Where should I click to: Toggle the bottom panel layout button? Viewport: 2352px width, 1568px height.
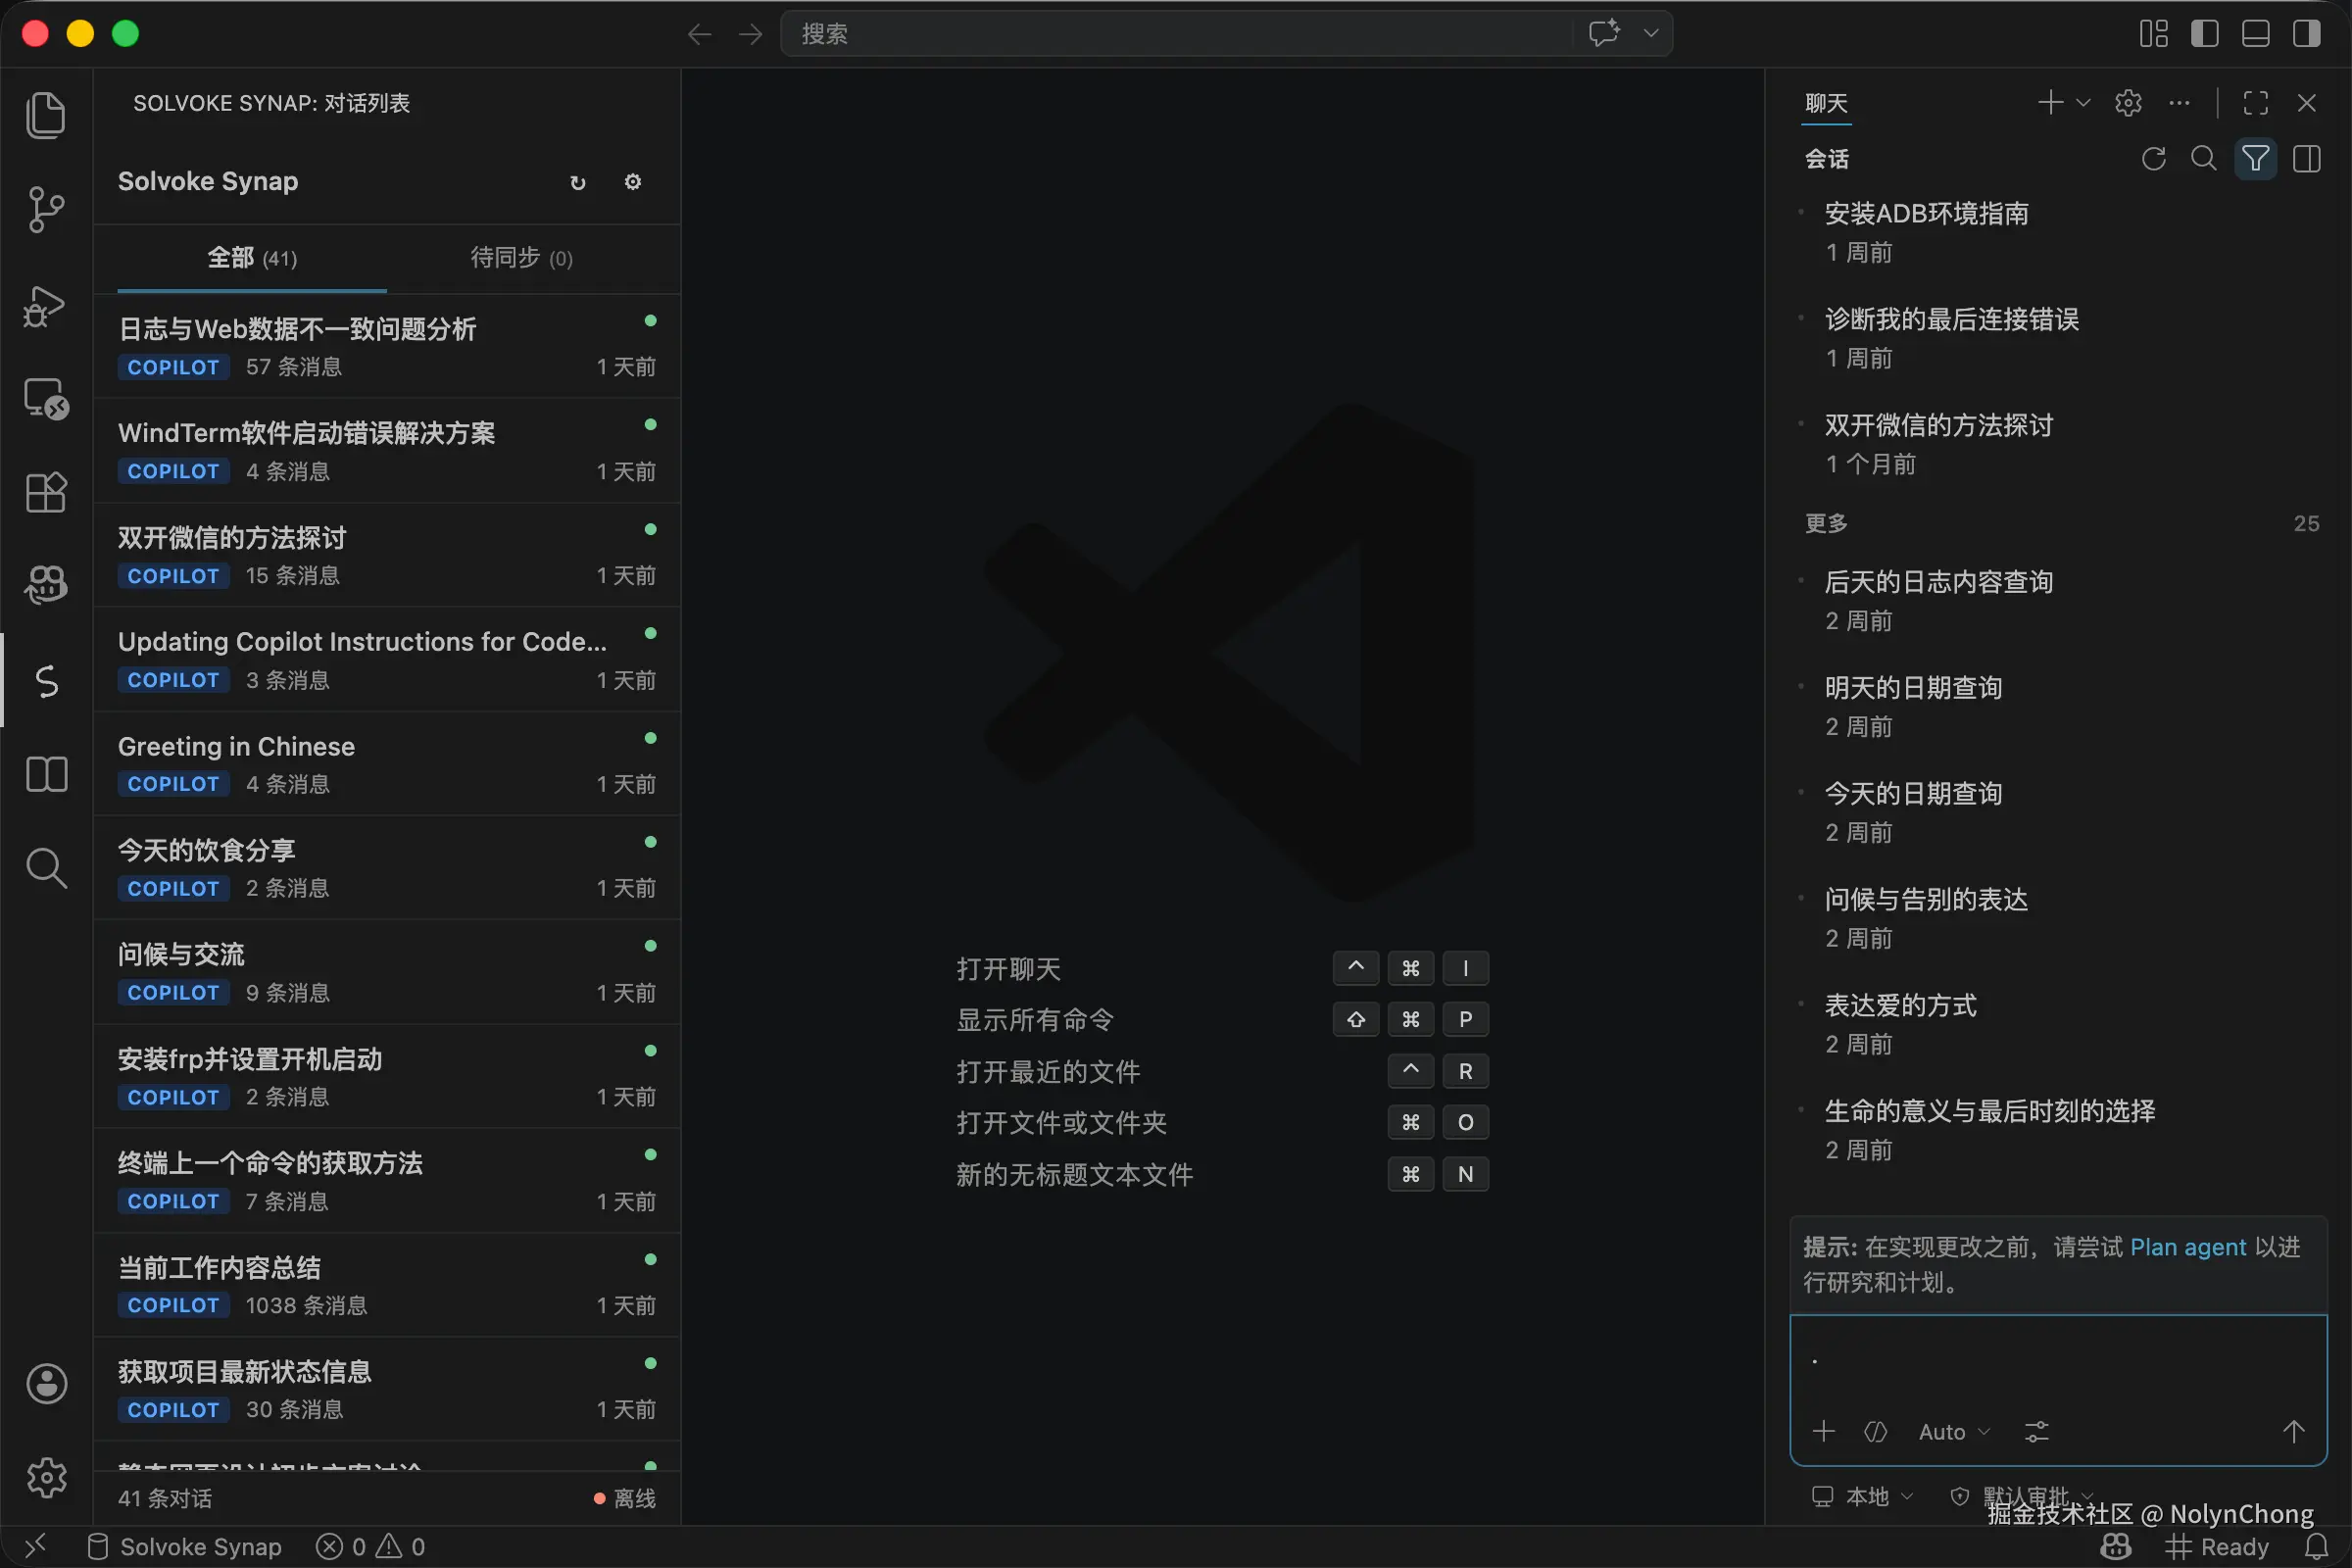[2255, 34]
